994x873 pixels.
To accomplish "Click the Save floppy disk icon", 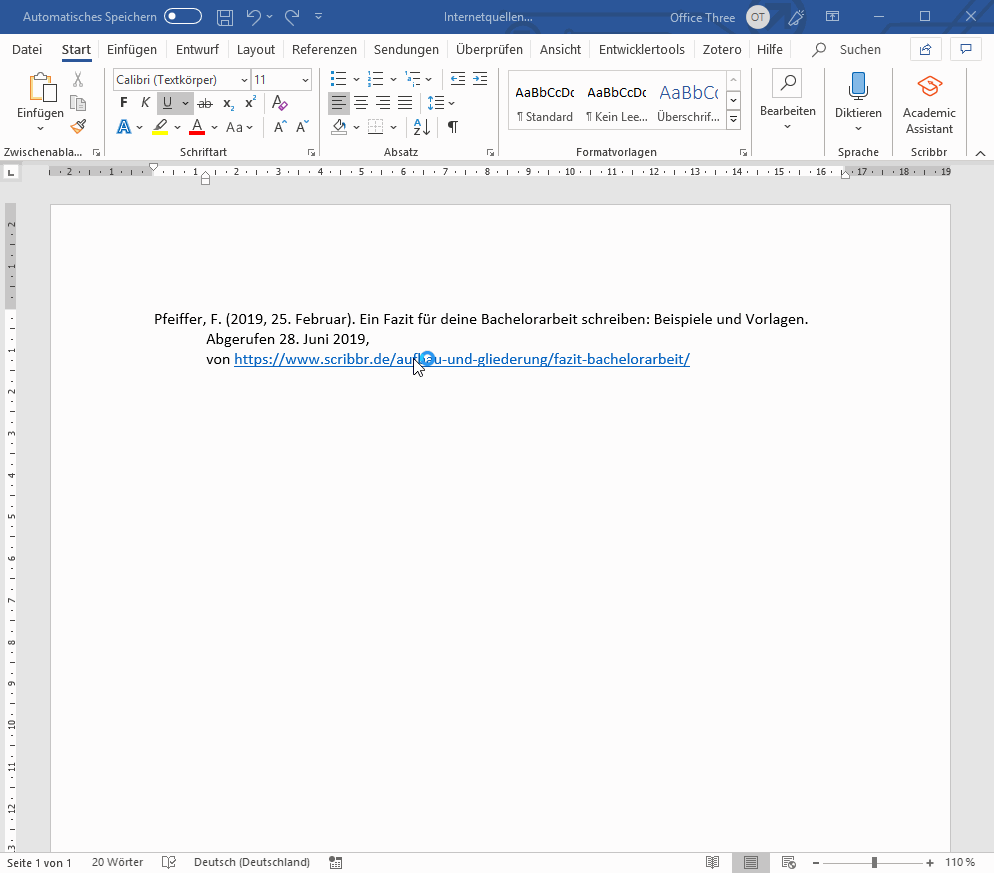I will [x=225, y=17].
